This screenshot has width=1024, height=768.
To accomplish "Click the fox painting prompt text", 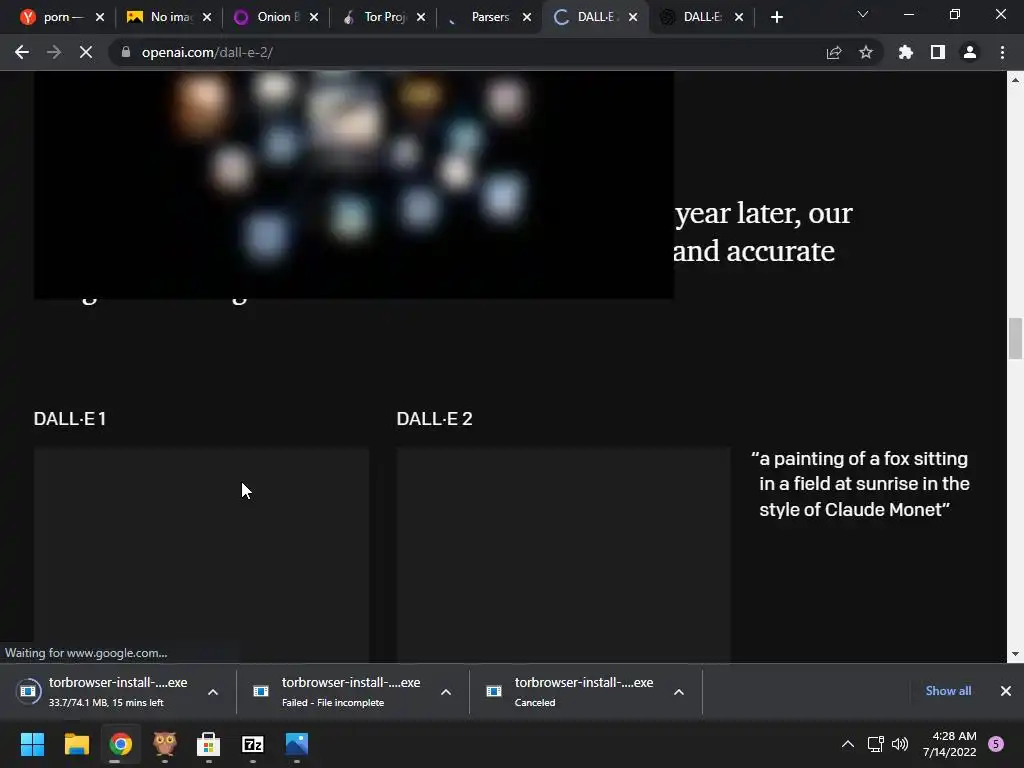I will (859, 484).
